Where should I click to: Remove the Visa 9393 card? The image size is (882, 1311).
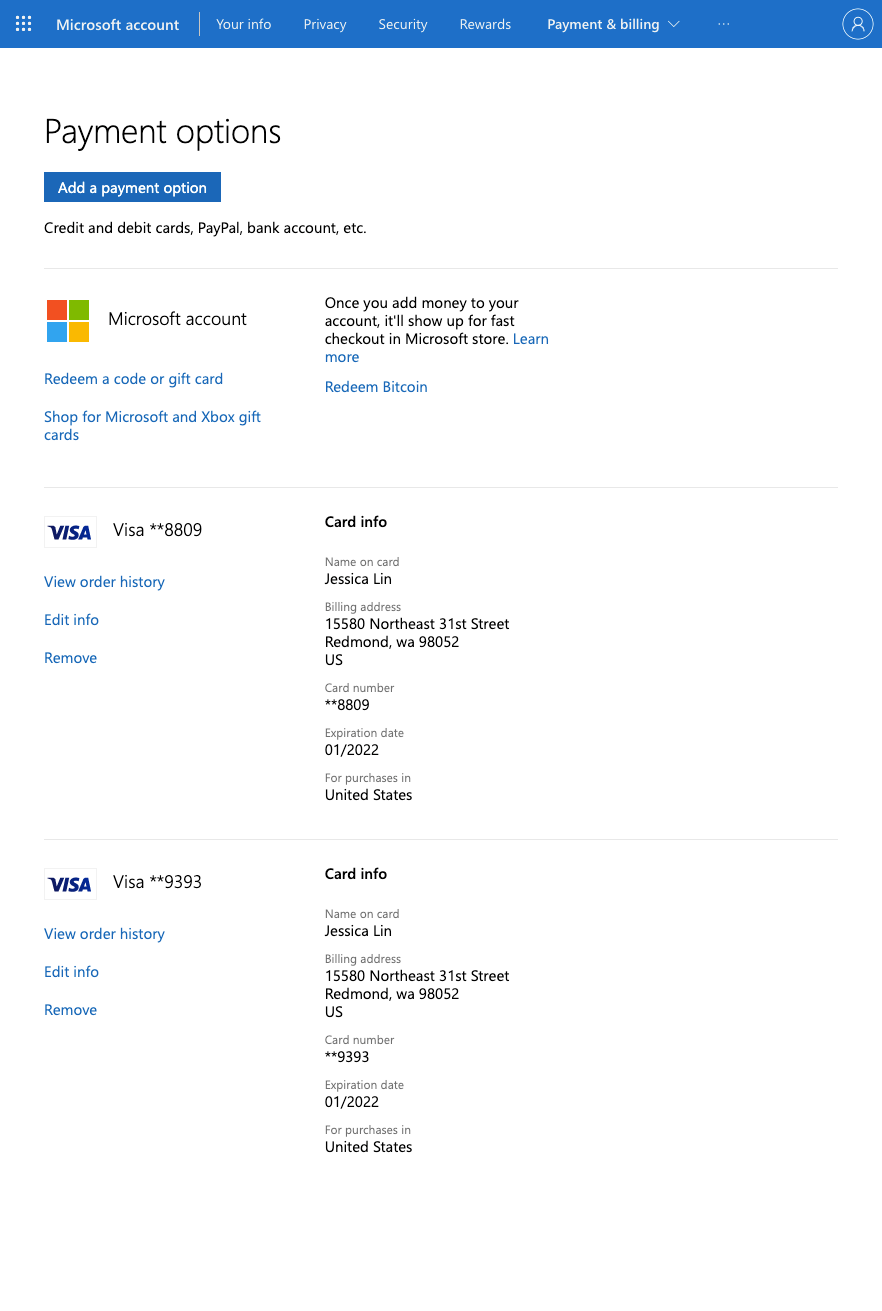(x=70, y=1010)
